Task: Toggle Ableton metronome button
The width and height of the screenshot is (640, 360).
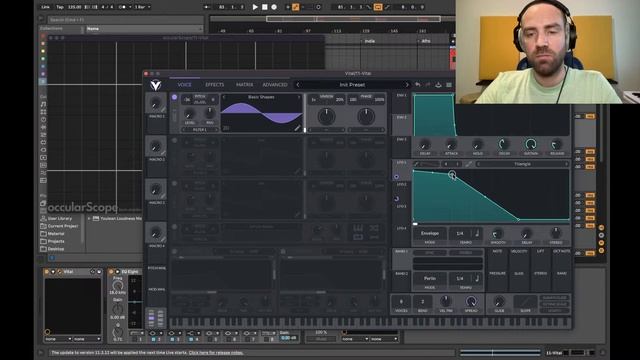Action: pyautogui.click(x=122, y=7)
